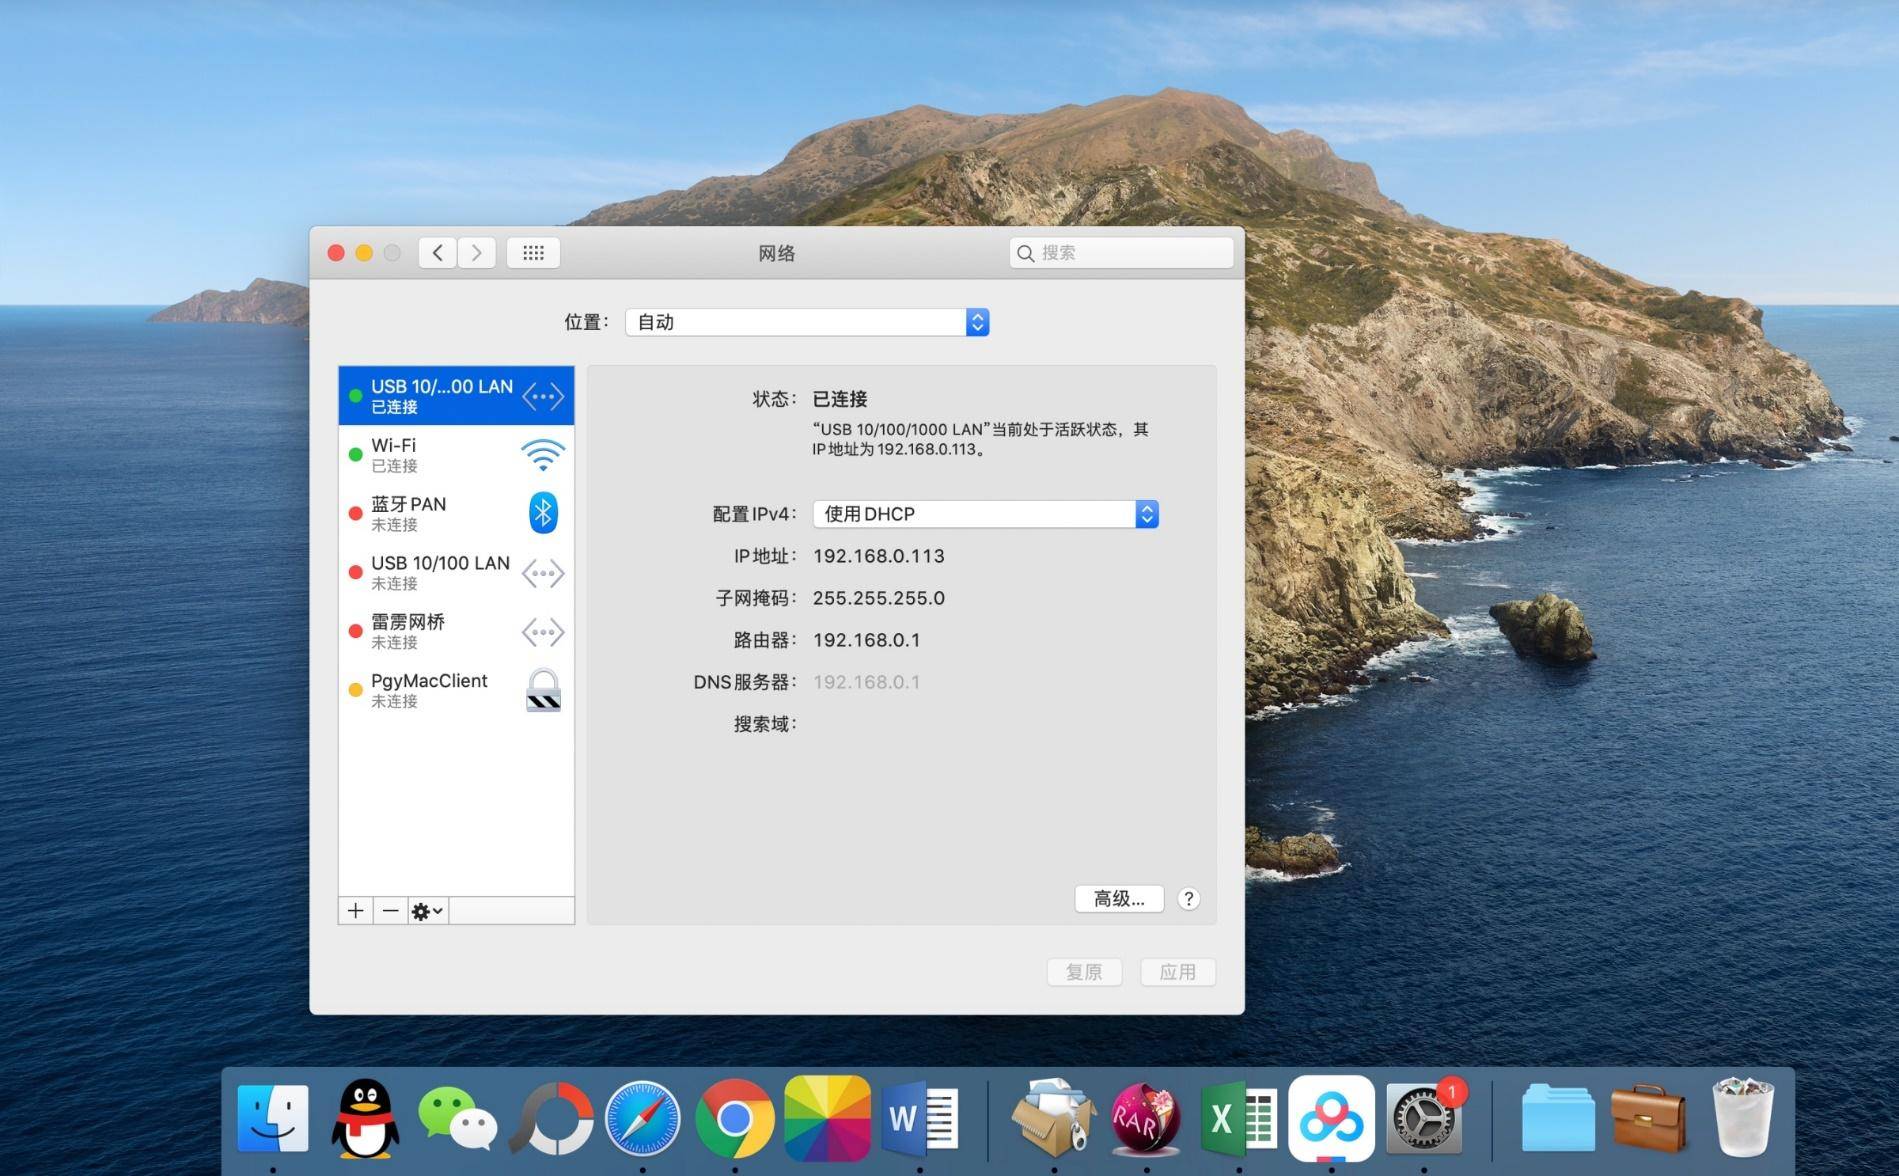This screenshot has height=1176, width=1899.
Task: Click the Bluetooth PAN service icon
Action: (541, 512)
